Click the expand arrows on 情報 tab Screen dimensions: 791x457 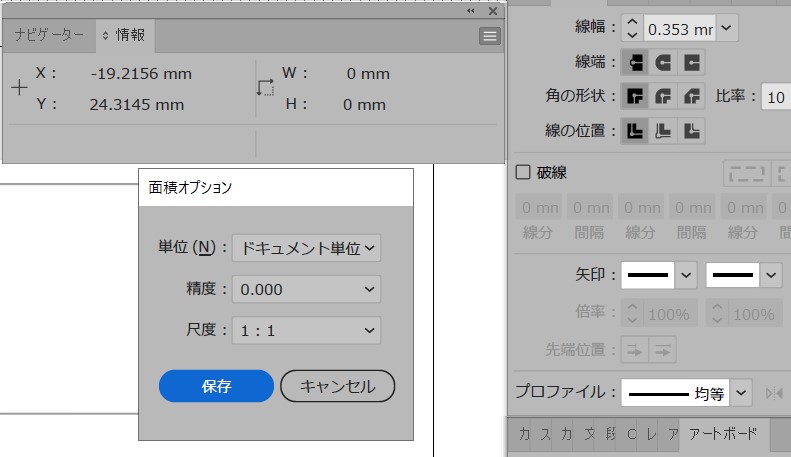(x=105, y=35)
